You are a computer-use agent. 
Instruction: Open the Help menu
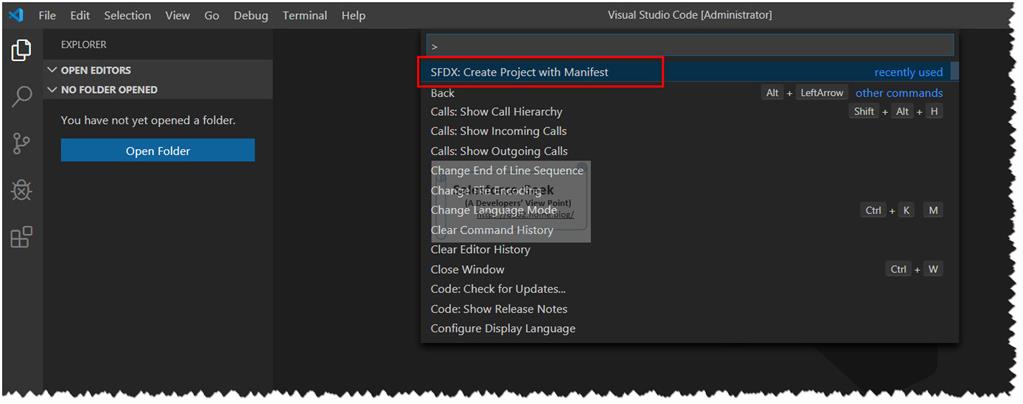pos(353,15)
